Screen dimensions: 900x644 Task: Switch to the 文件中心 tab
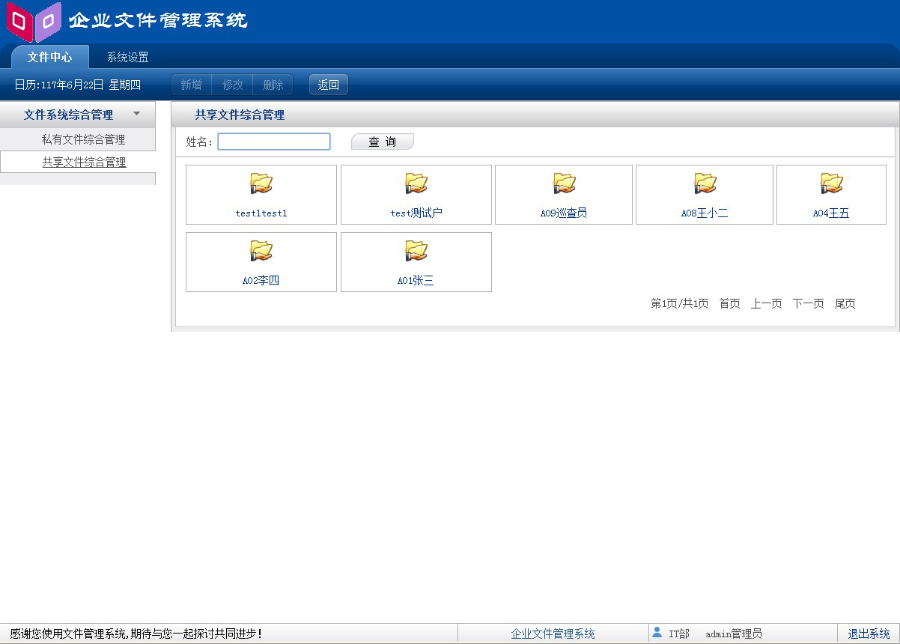pyautogui.click(x=48, y=57)
